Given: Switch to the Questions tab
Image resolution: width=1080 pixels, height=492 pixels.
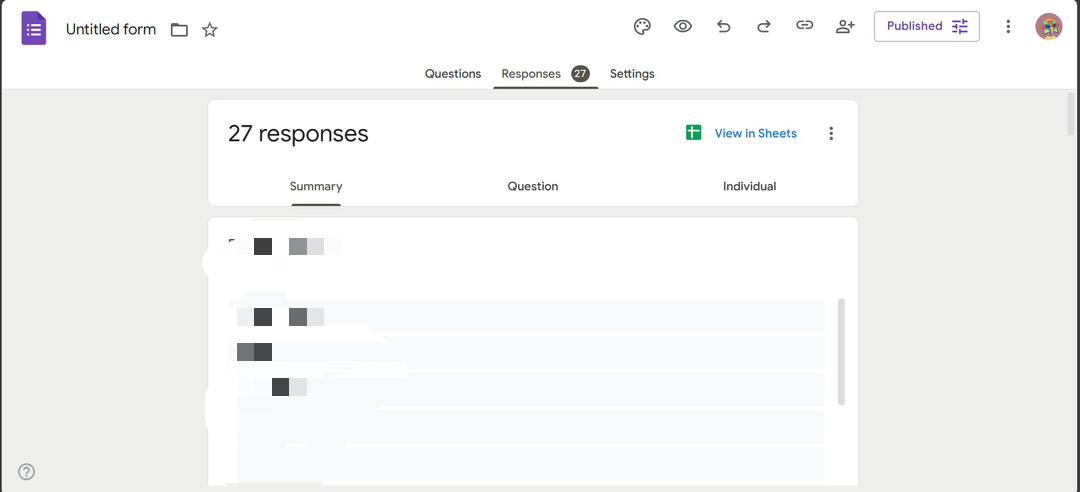Looking at the screenshot, I should pyautogui.click(x=453, y=74).
